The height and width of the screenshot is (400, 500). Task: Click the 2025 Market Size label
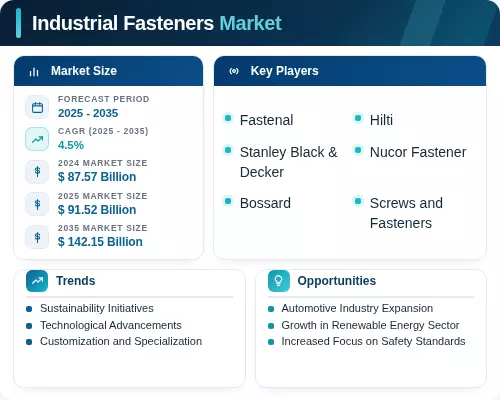coord(103,196)
